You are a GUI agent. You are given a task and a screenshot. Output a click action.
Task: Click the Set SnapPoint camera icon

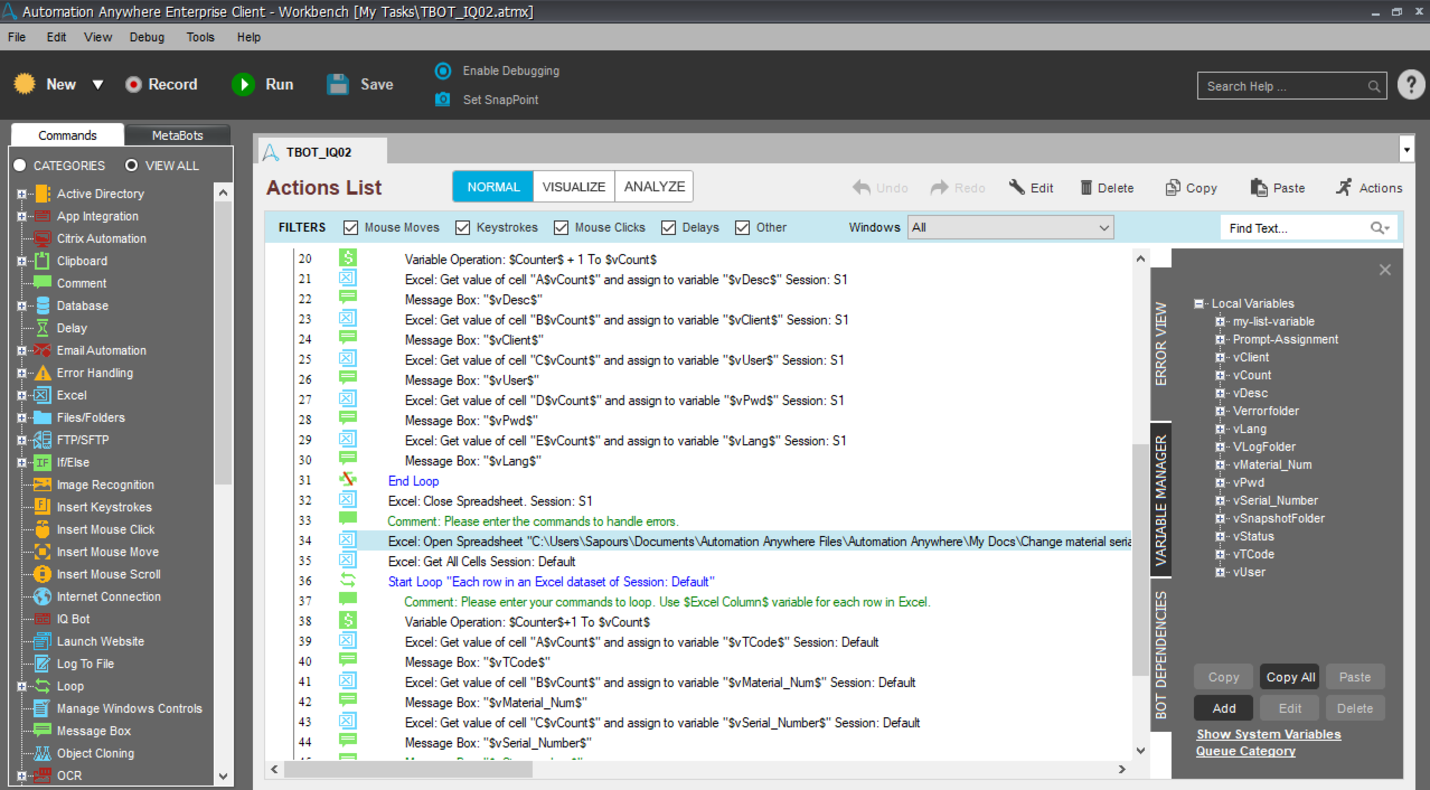tap(442, 99)
